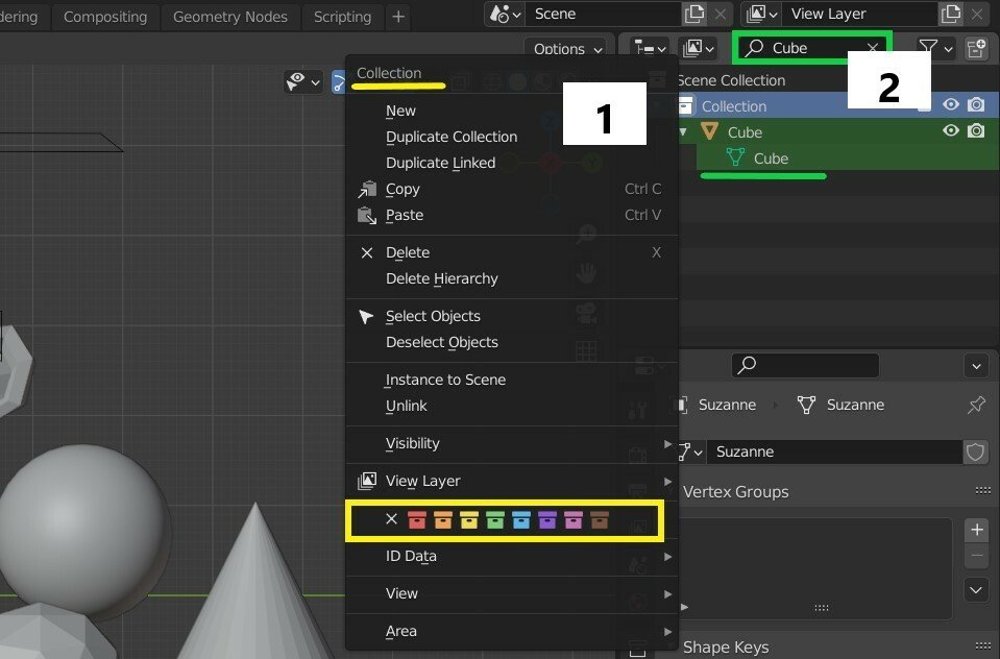Open the Options dropdown
The width and height of the screenshot is (1000, 659).
click(568, 49)
